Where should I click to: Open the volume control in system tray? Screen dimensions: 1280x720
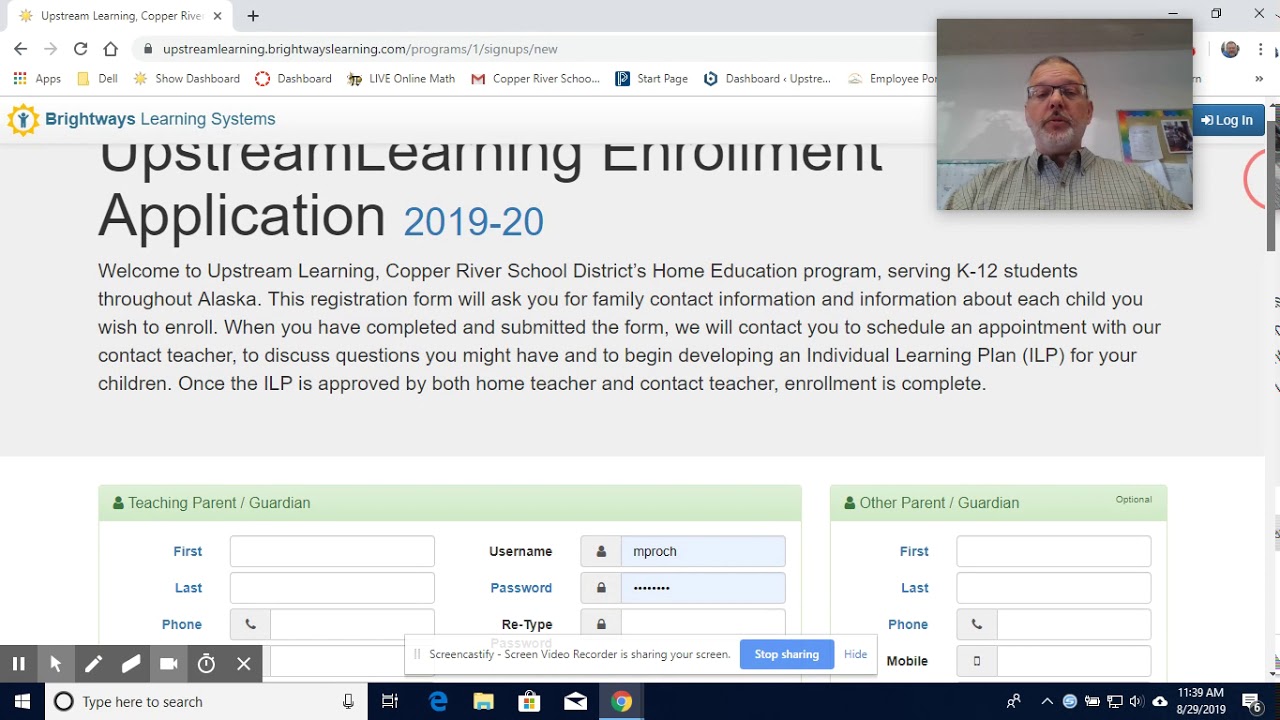click(1136, 702)
